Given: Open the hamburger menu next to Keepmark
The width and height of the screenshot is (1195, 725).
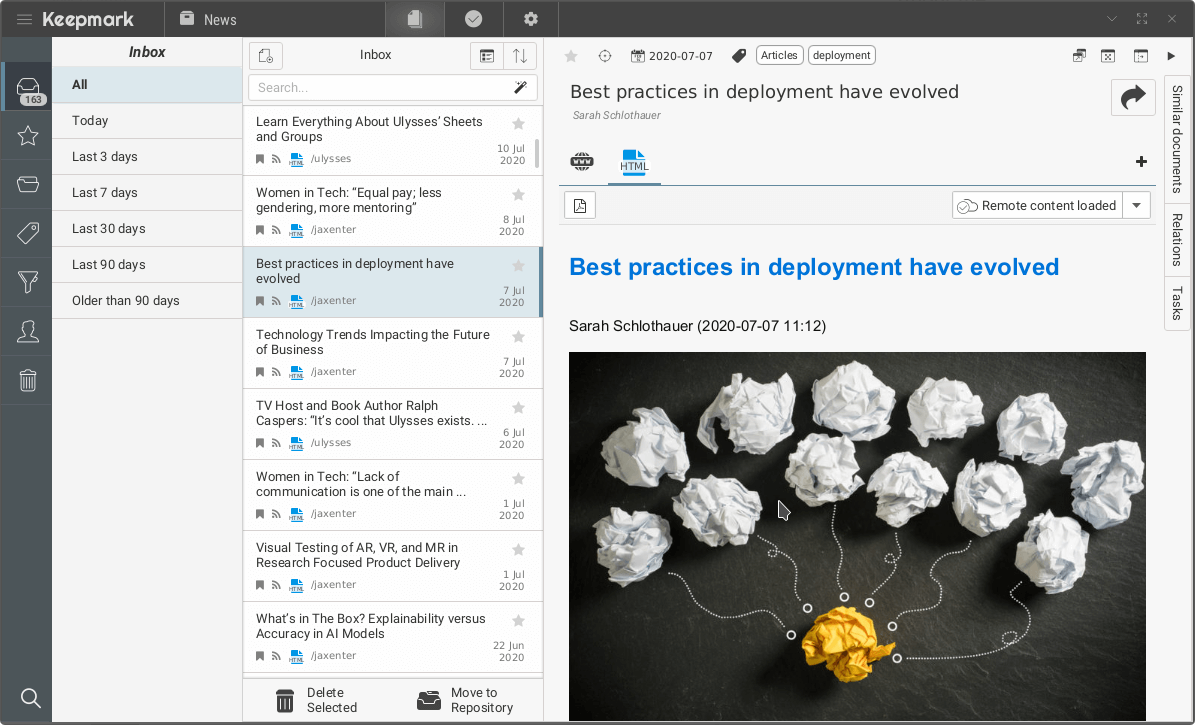Looking at the screenshot, I should (x=24, y=19).
